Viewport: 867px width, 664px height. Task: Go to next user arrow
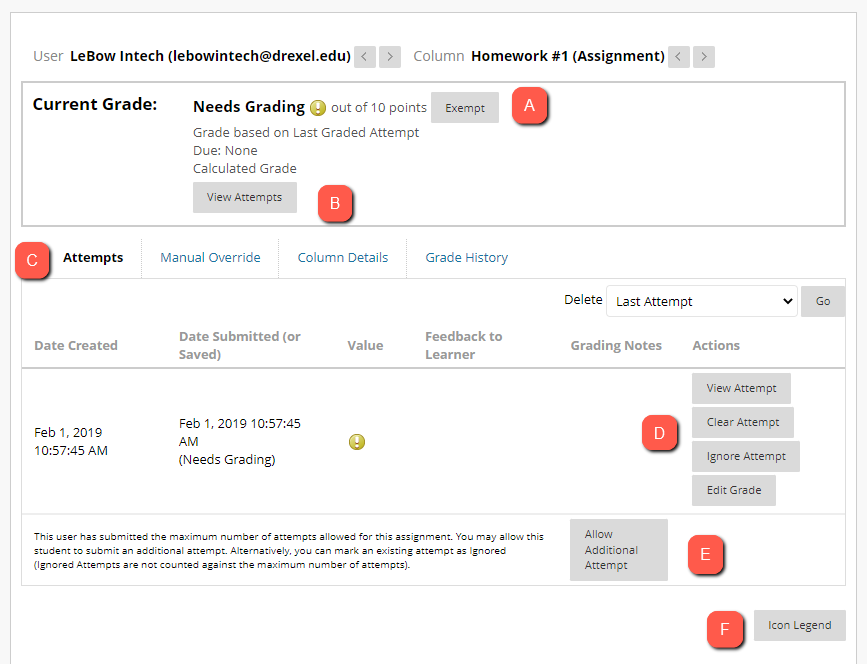pos(390,56)
